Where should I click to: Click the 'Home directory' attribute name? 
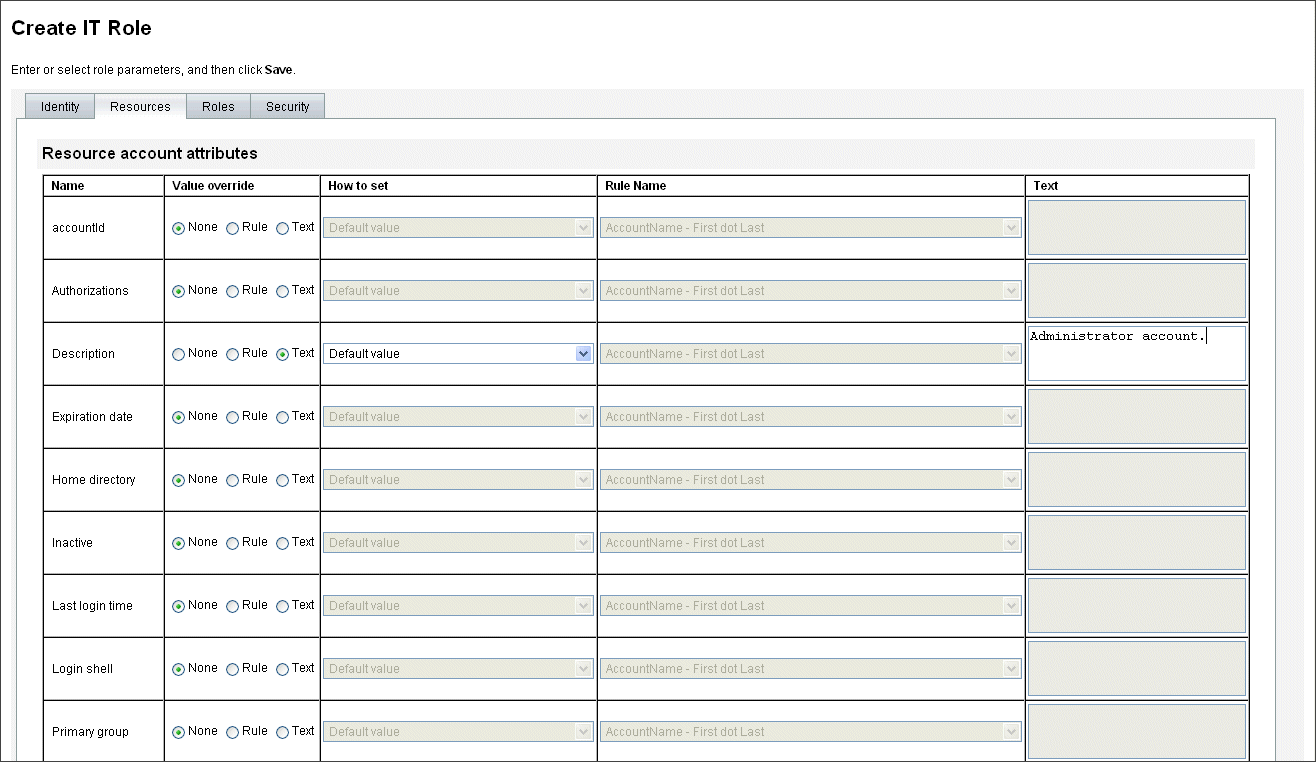point(94,480)
